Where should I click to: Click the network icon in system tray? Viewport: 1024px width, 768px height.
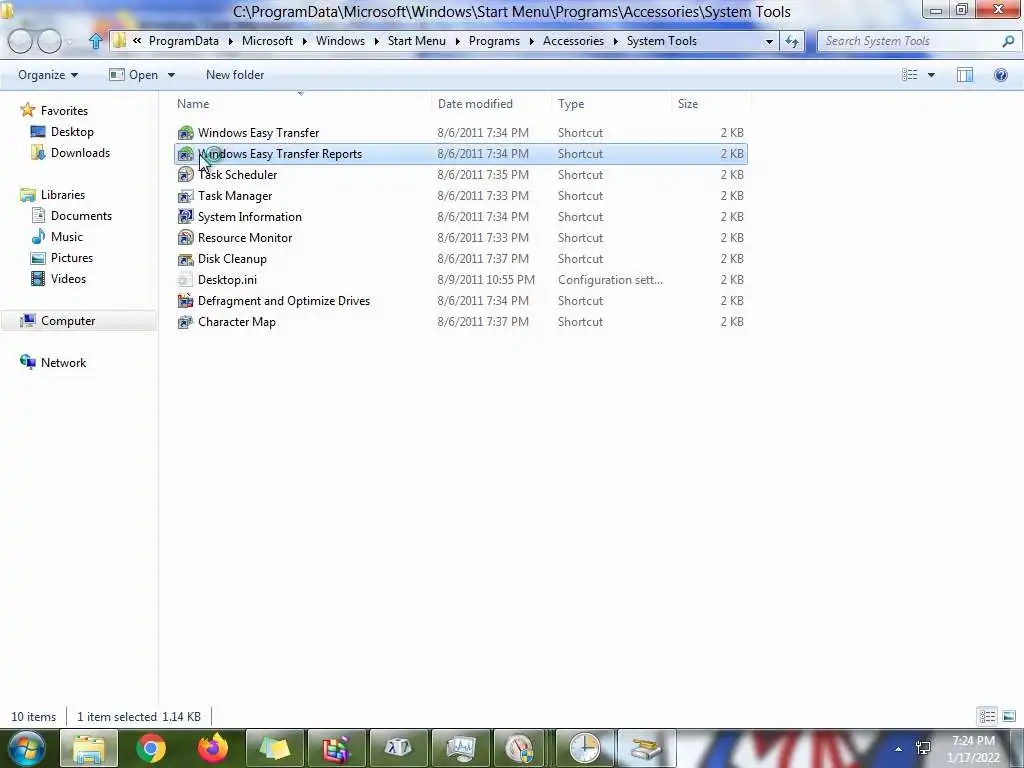coord(923,748)
